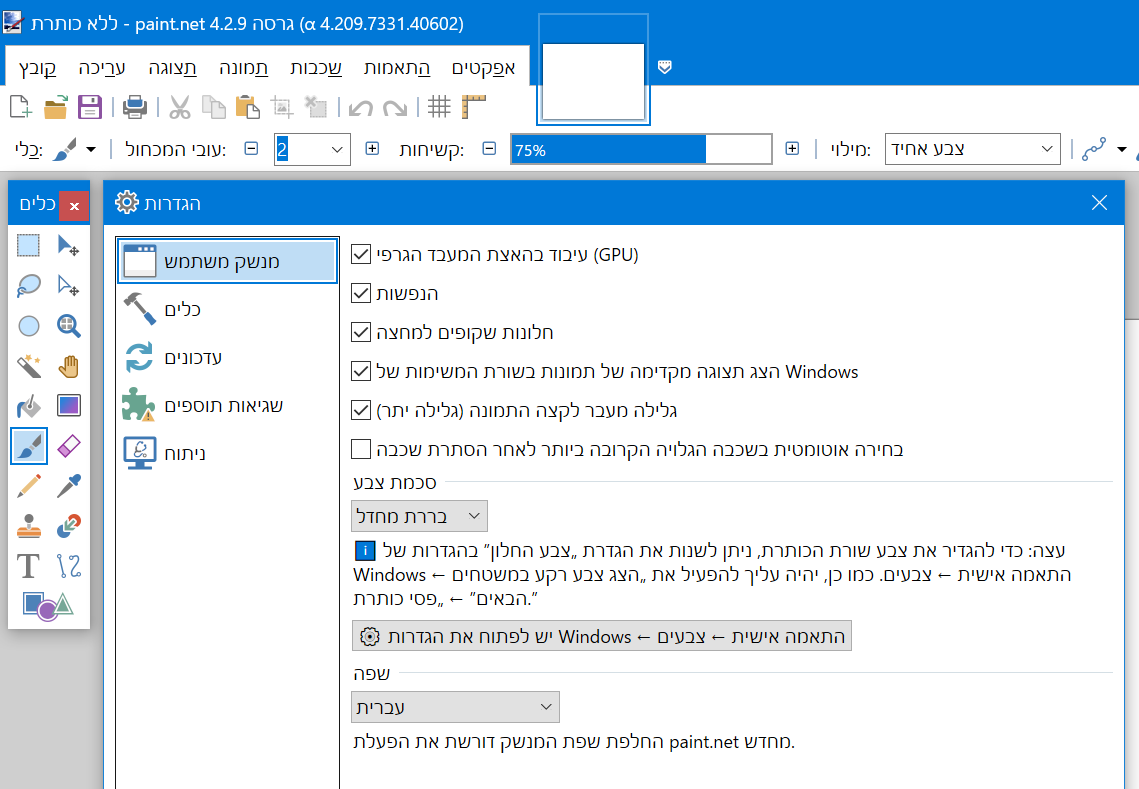This screenshot has height=789, width=1139.
Task: Select the שגיאות תוספים settings category
Action: 227,405
